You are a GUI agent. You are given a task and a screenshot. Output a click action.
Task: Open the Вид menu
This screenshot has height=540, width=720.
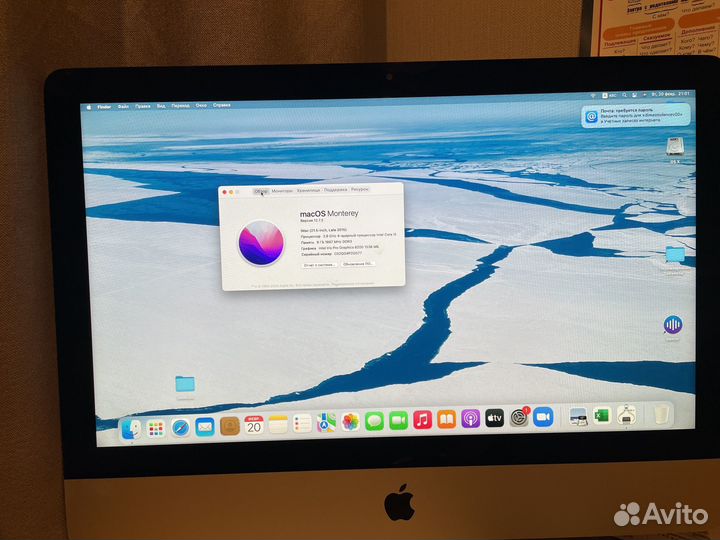[x=161, y=106]
